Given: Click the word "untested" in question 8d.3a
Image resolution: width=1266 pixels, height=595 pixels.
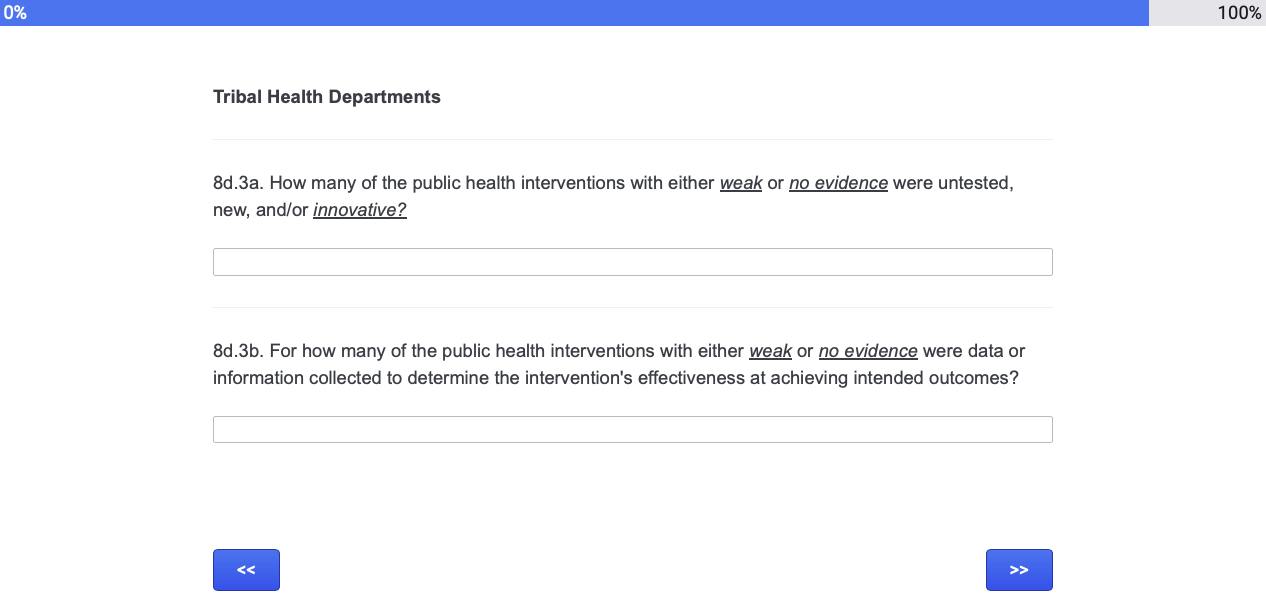Looking at the screenshot, I should (981, 184).
